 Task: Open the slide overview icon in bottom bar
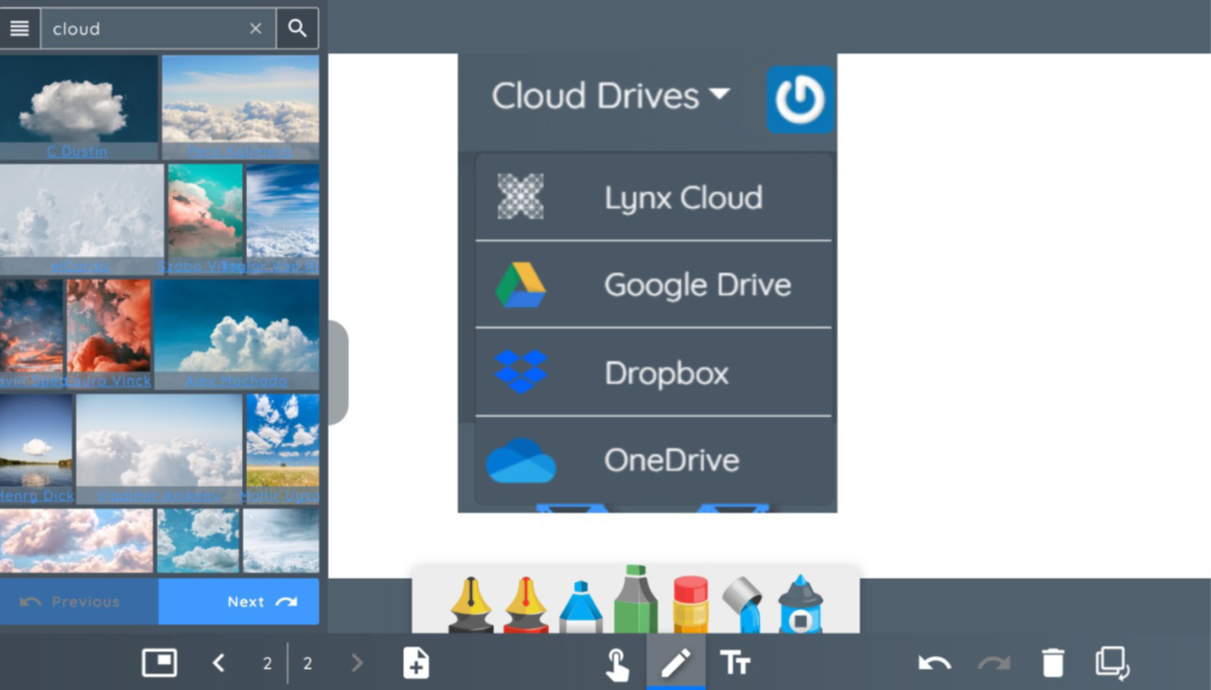159,662
